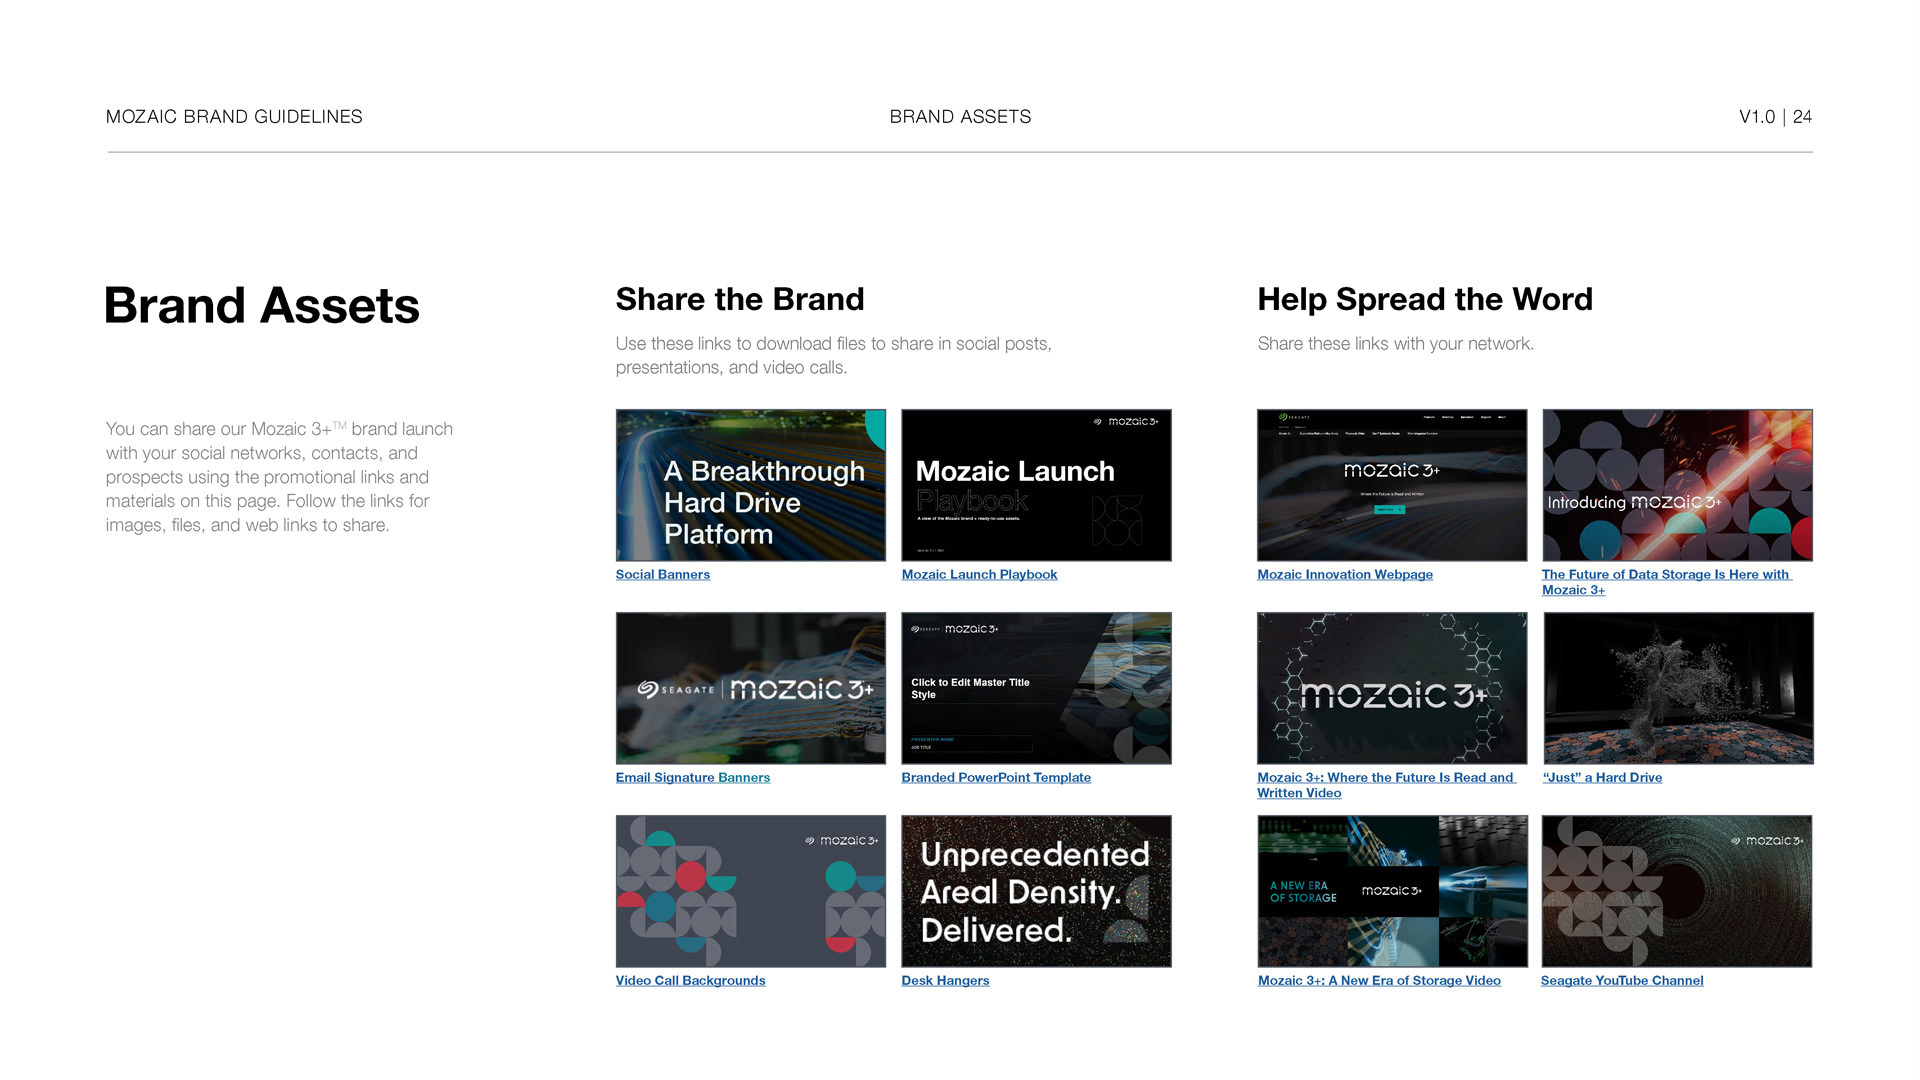Click the Seagate YouTube channel disc thumbnail
1920x1080 pixels.
click(x=1677, y=891)
